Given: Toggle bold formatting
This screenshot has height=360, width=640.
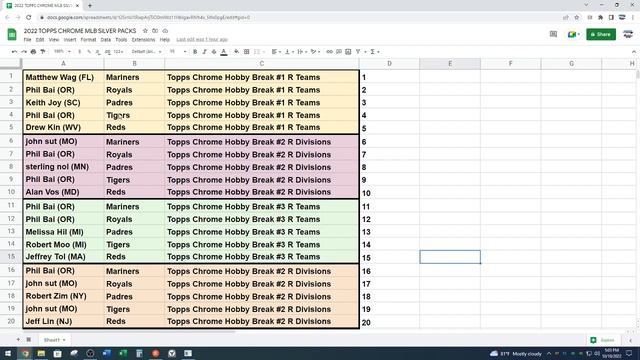Looking at the screenshot, I should (x=195, y=52).
